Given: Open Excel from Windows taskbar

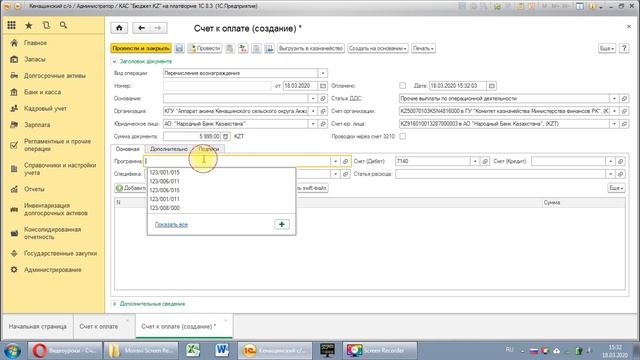Looking at the screenshot, I should [x=193, y=350].
